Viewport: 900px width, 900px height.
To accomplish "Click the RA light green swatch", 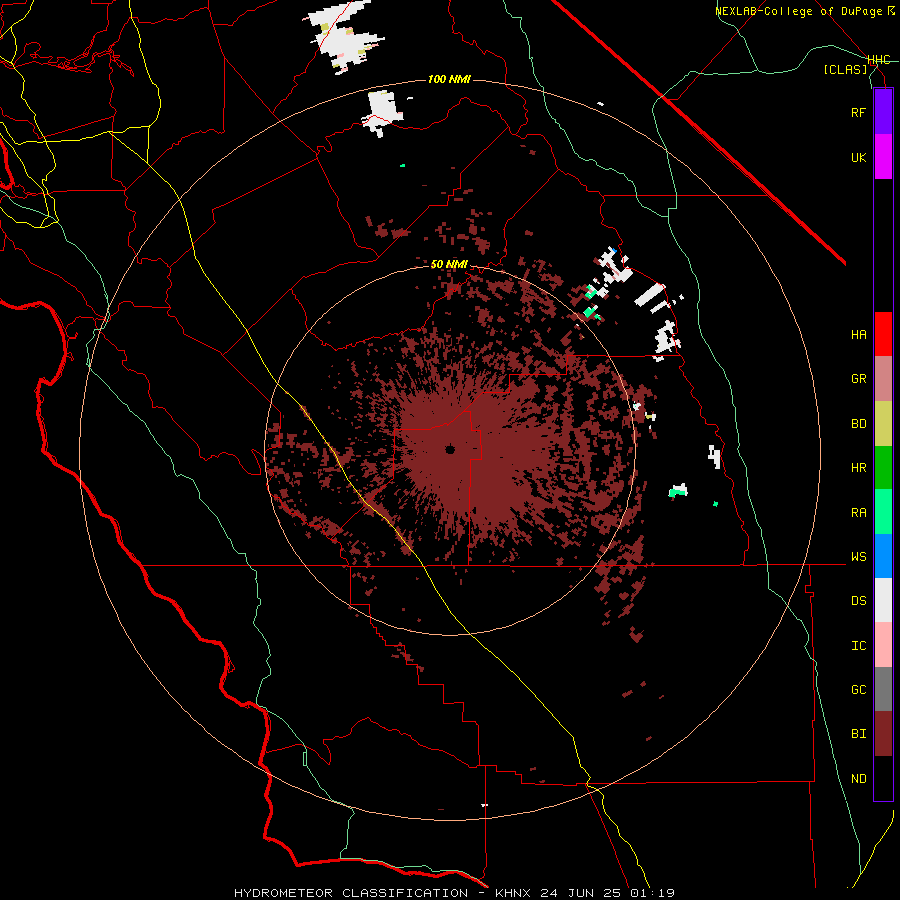I will pos(883,512).
